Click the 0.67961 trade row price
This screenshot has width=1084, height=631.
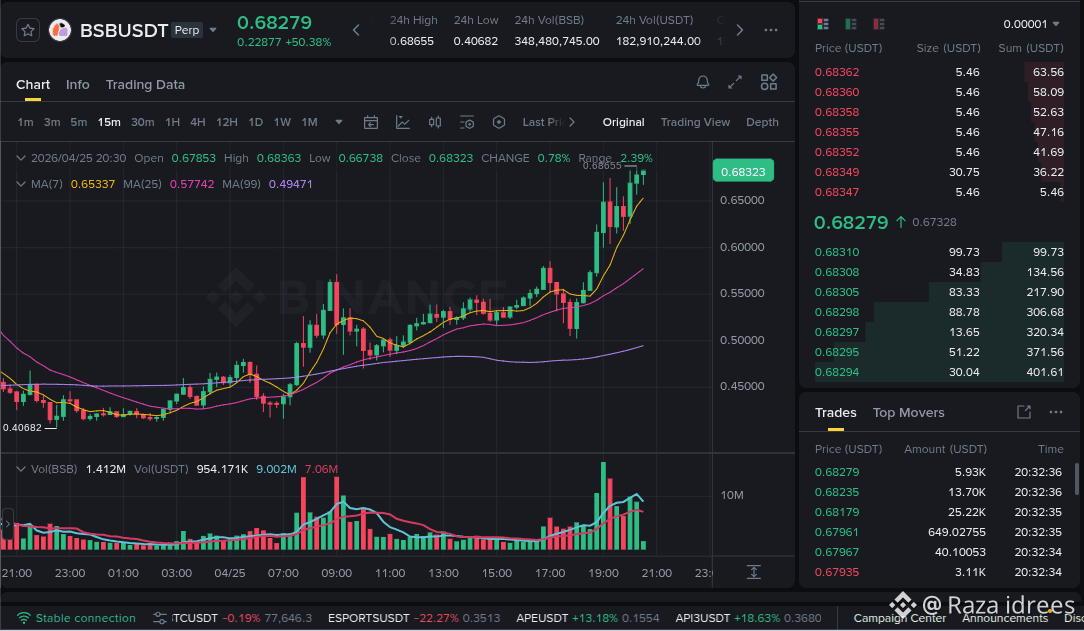[837, 532]
